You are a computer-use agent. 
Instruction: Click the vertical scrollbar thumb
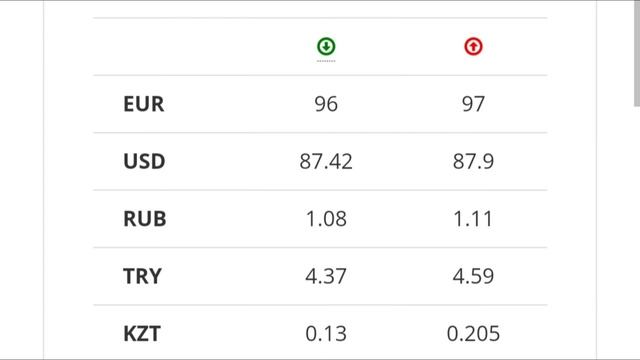tap(637, 53)
